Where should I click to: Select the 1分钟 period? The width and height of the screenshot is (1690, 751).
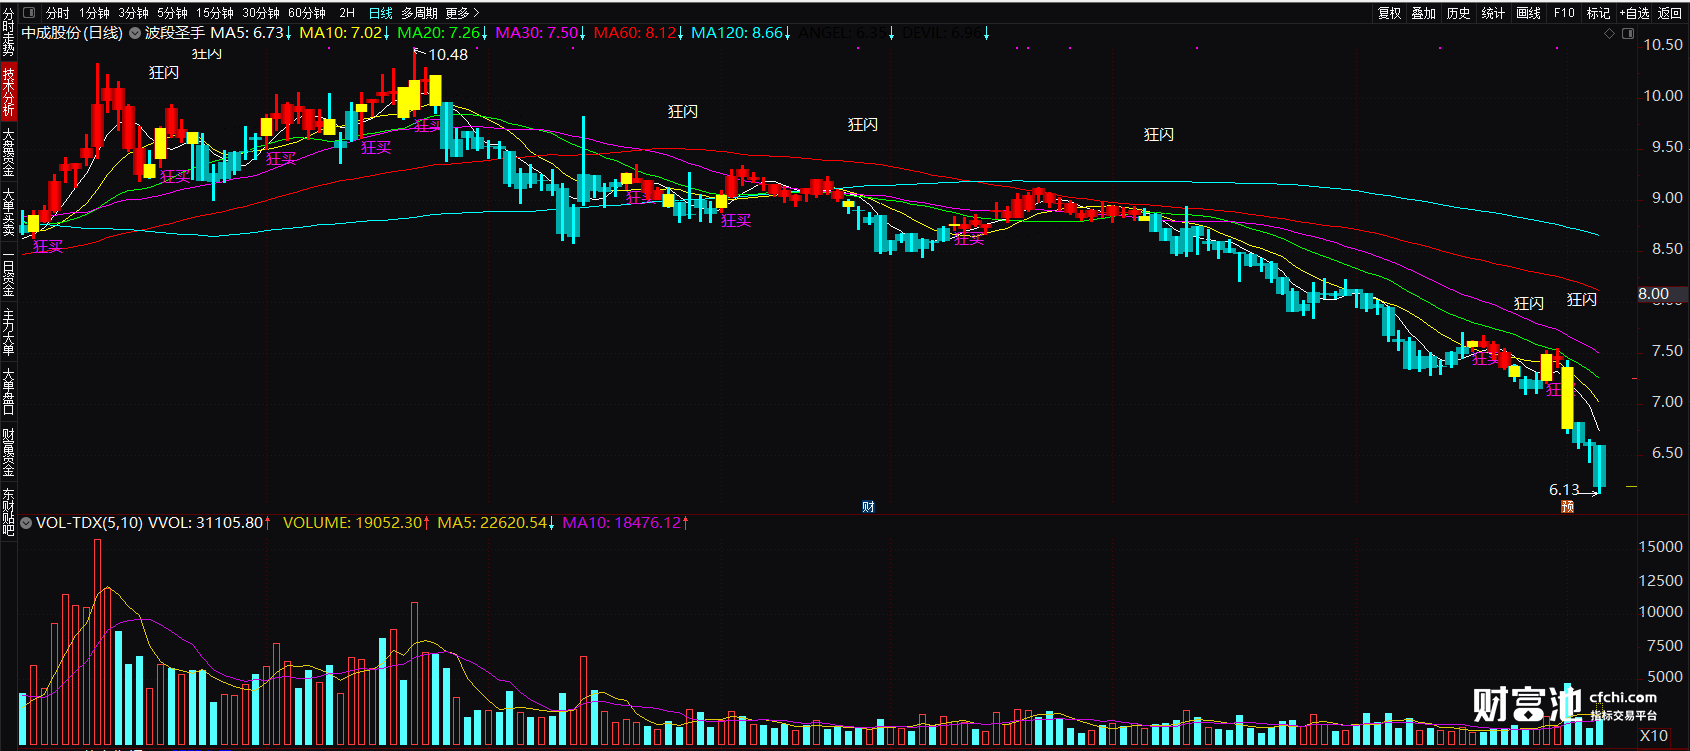(94, 13)
